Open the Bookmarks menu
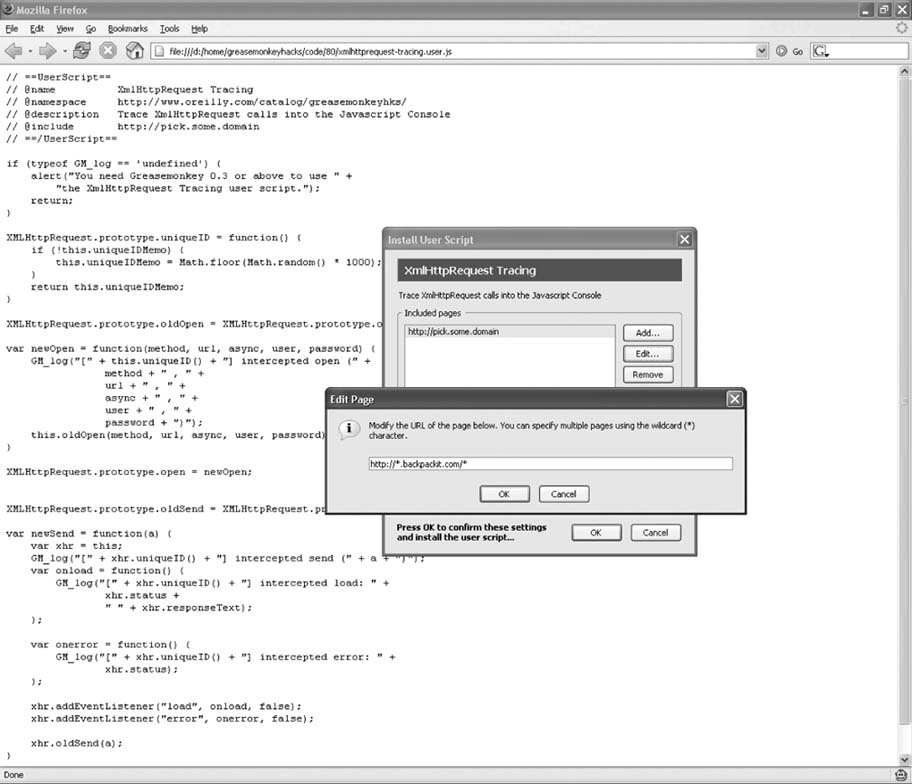Screen dimensions: 912x784 127,29
